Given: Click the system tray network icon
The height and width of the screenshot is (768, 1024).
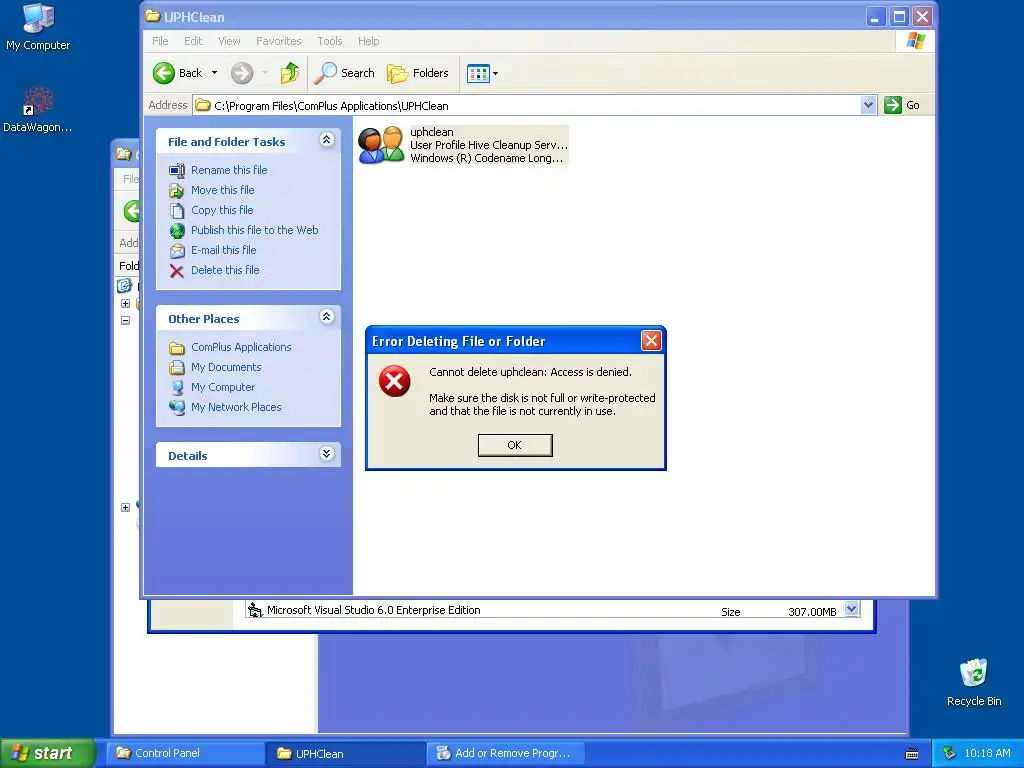Looking at the screenshot, I should (950, 753).
